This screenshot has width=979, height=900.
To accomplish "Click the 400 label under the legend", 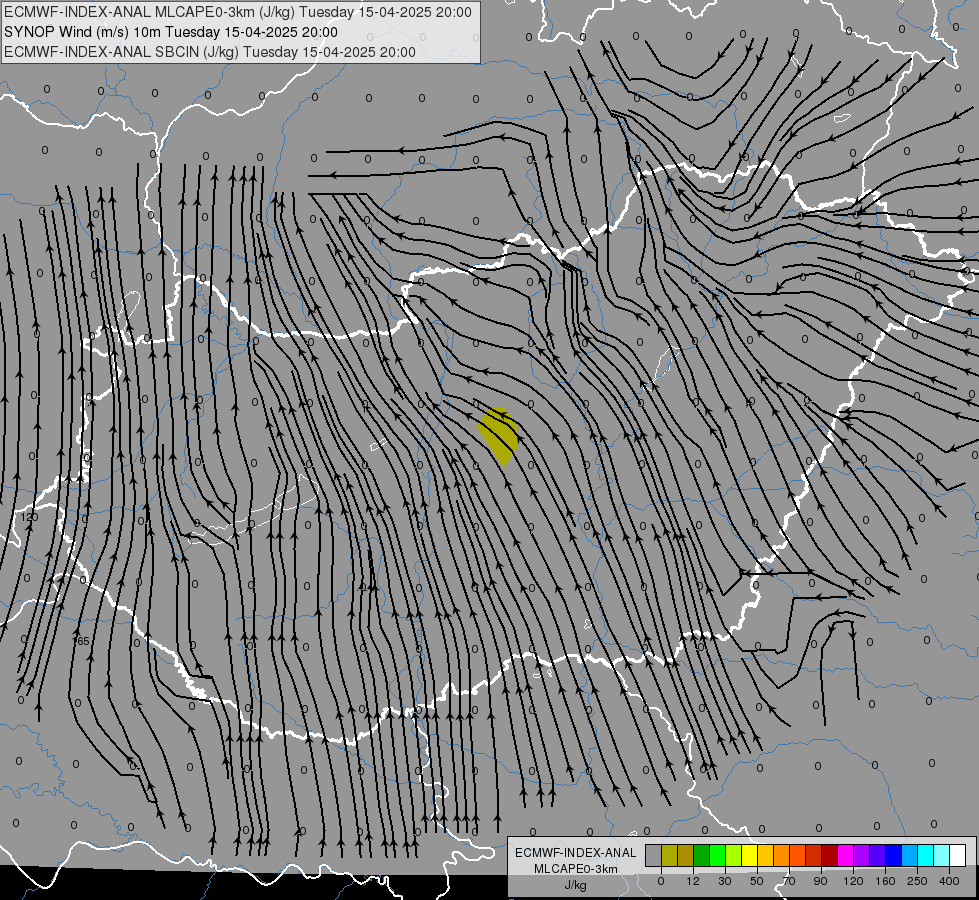I will (x=949, y=881).
